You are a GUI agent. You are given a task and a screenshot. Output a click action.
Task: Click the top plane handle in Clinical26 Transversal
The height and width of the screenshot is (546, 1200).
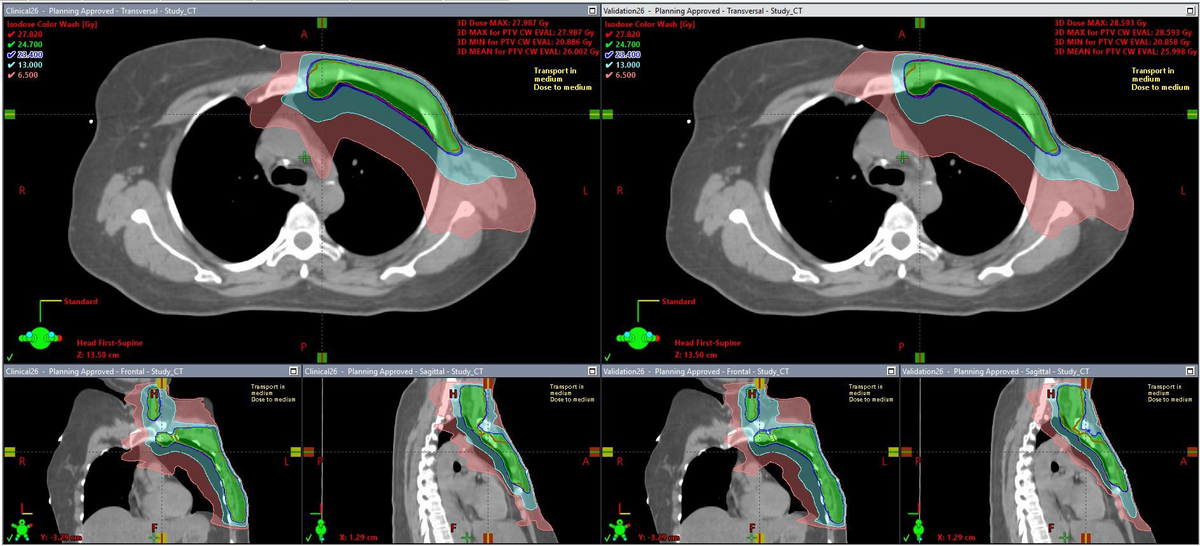(x=322, y=22)
